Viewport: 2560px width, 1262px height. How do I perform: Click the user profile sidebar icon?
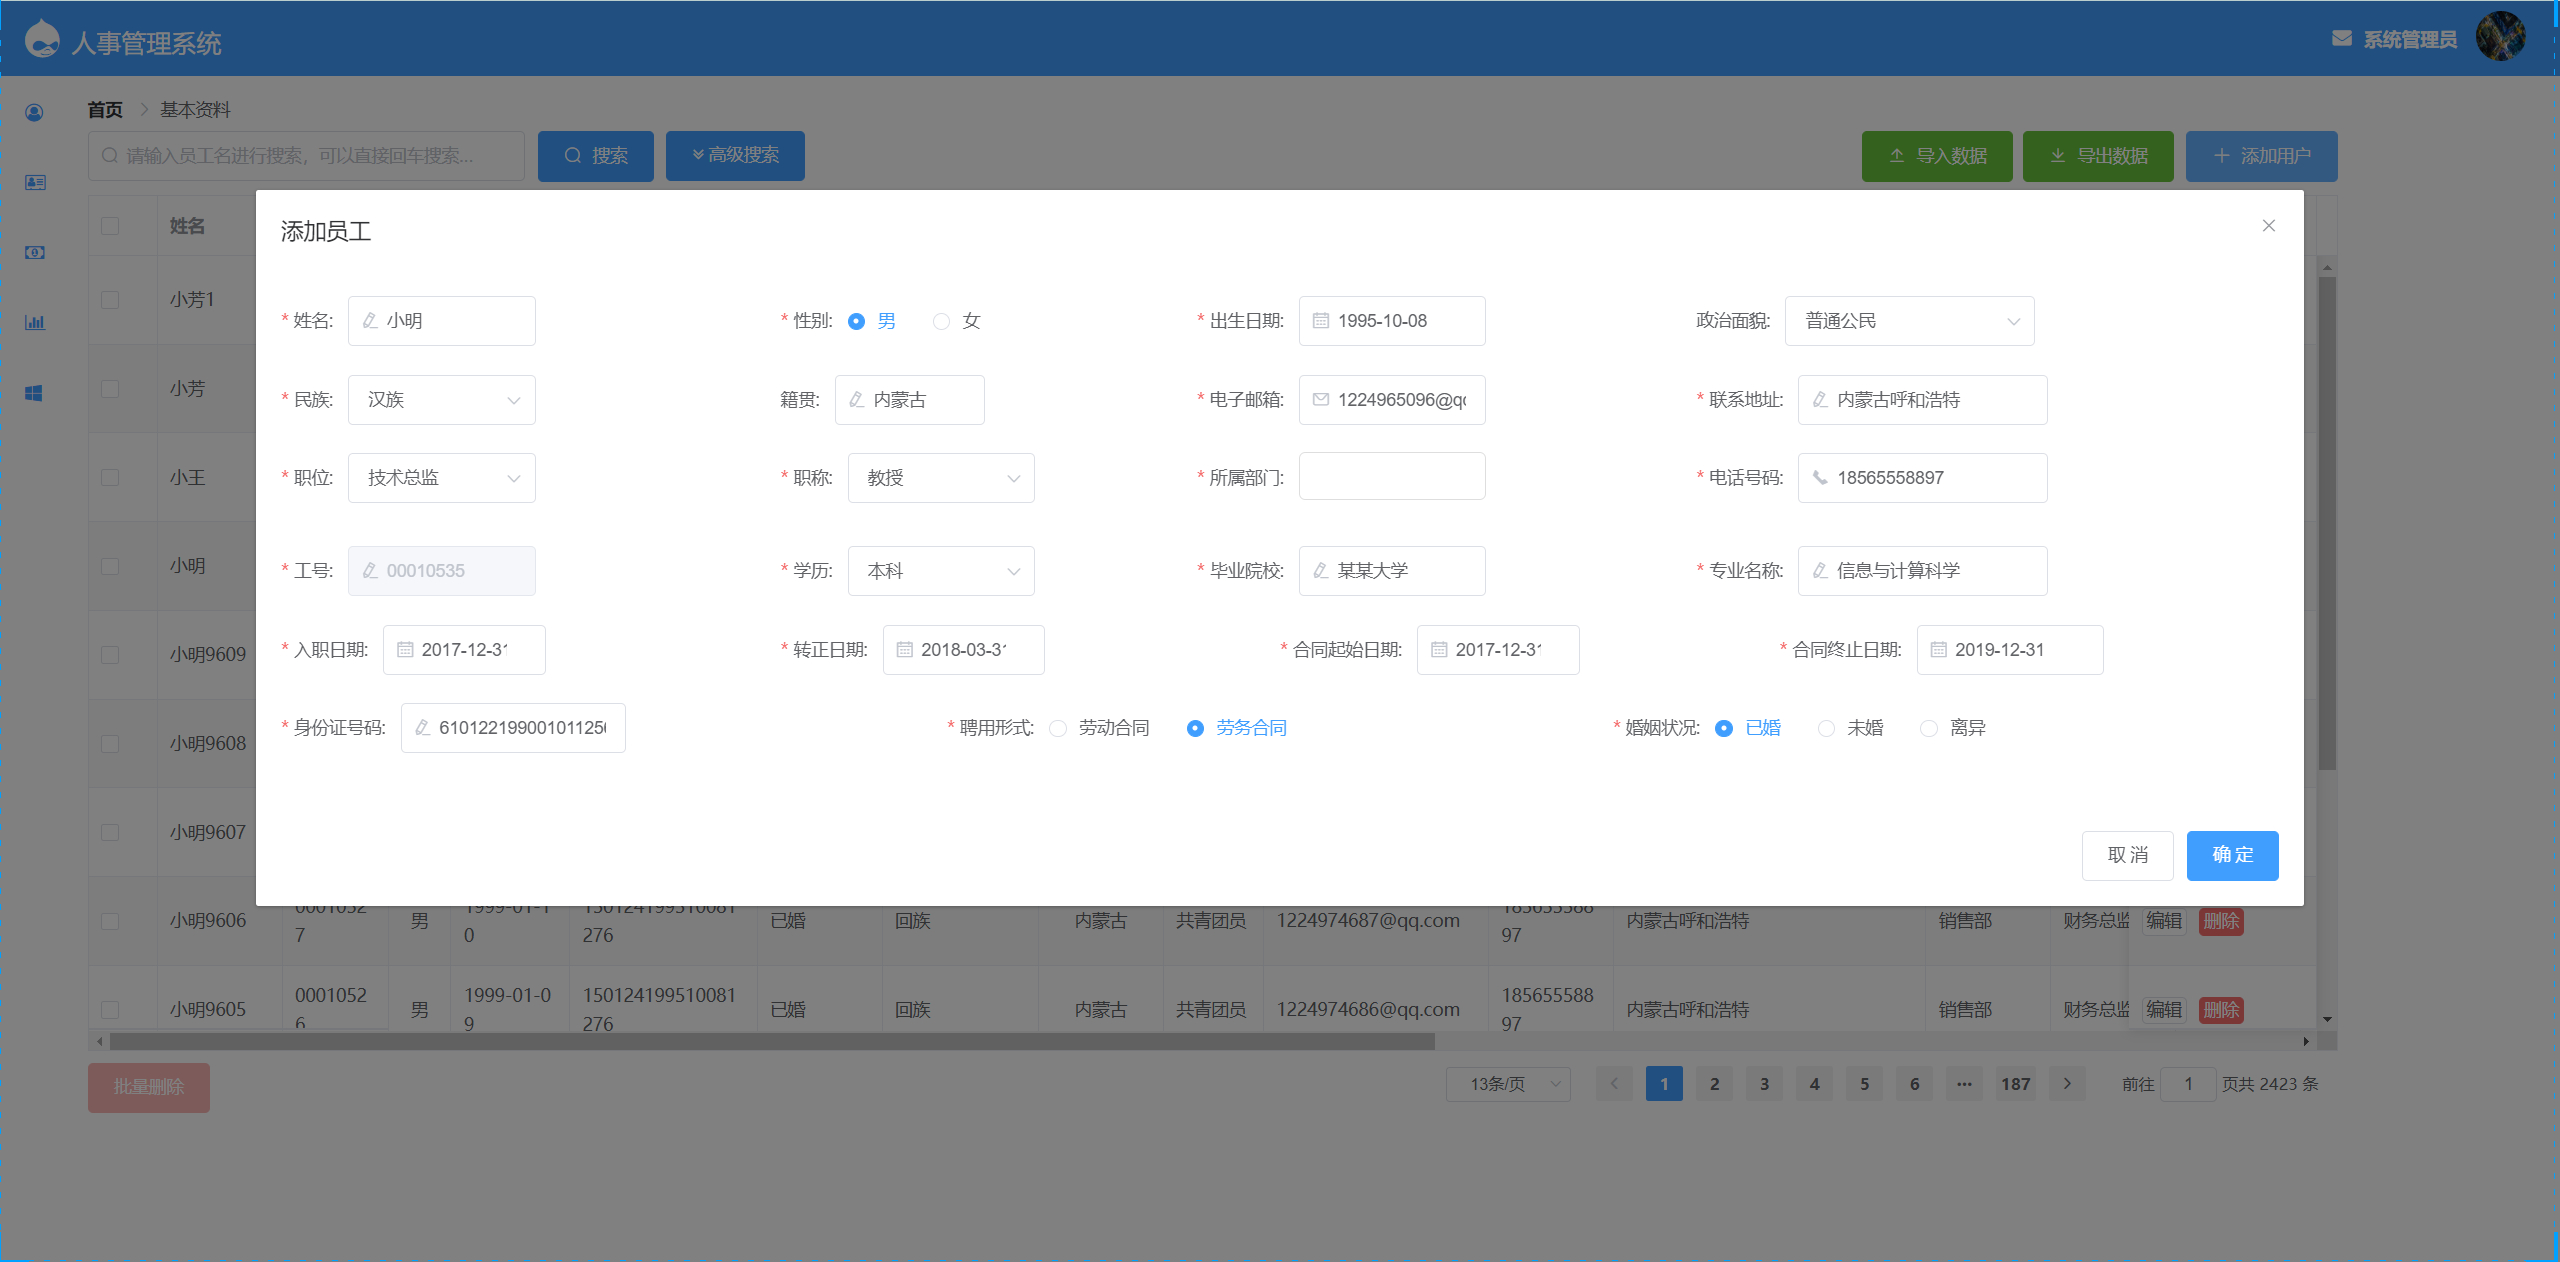[x=34, y=113]
